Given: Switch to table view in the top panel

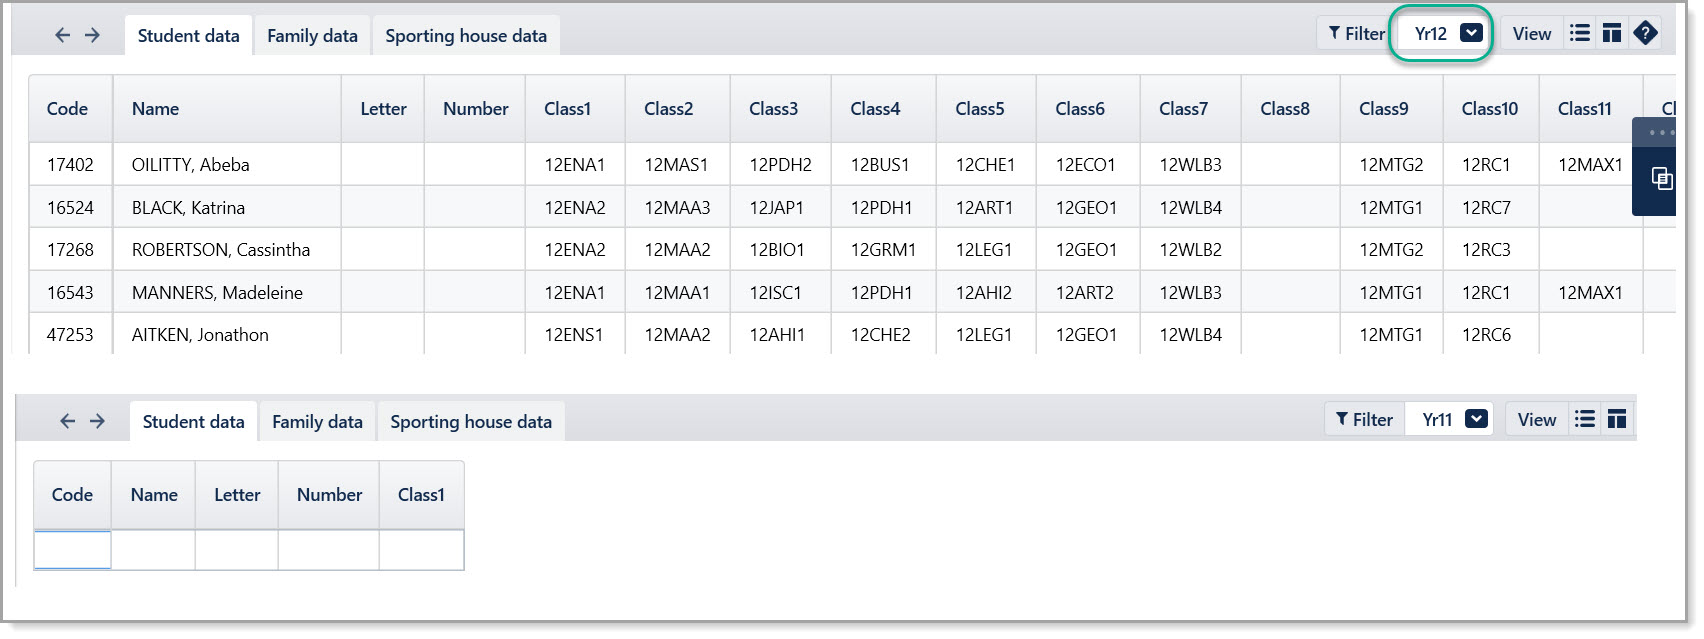Looking at the screenshot, I should (x=1611, y=33).
